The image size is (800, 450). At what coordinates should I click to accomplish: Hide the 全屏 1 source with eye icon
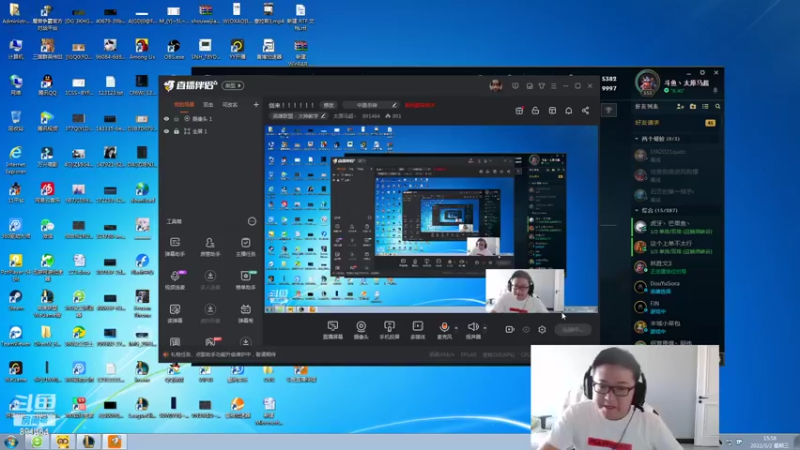click(166, 131)
